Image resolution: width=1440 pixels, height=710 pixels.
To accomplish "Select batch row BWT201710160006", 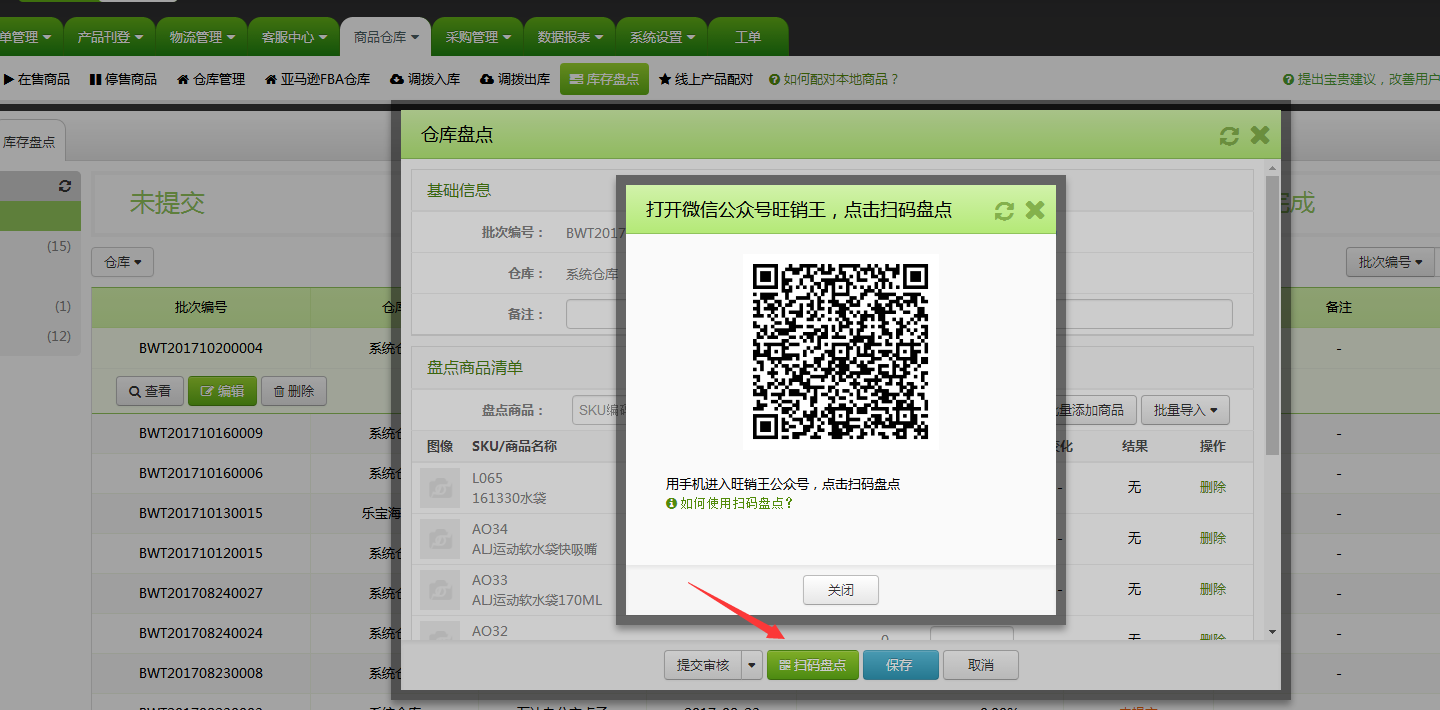I will (201, 473).
